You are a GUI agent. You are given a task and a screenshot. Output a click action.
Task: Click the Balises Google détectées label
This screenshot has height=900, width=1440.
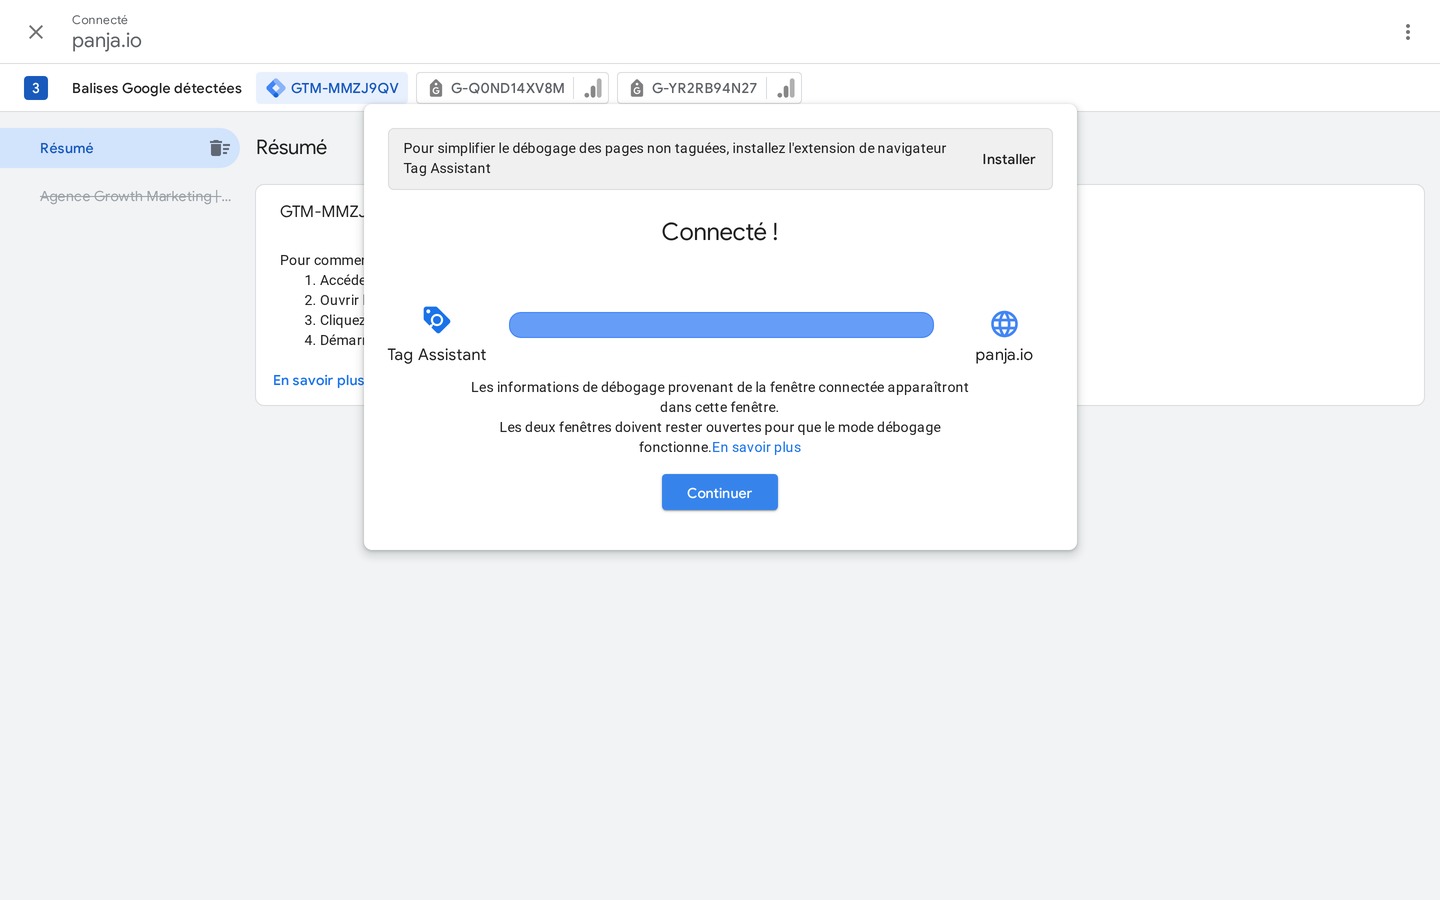157,88
